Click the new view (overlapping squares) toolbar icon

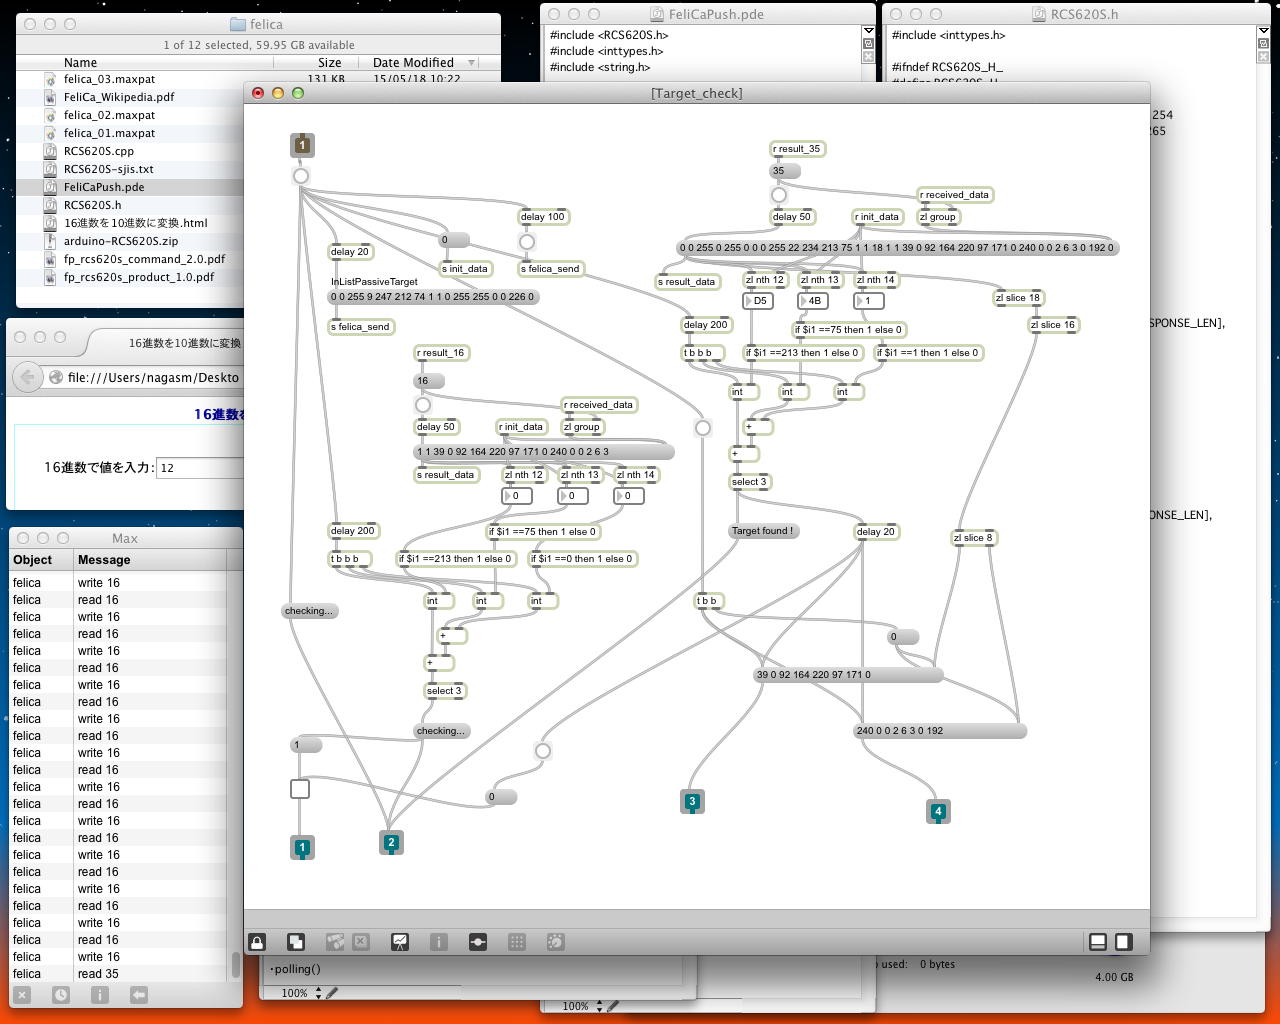coord(296,941)
